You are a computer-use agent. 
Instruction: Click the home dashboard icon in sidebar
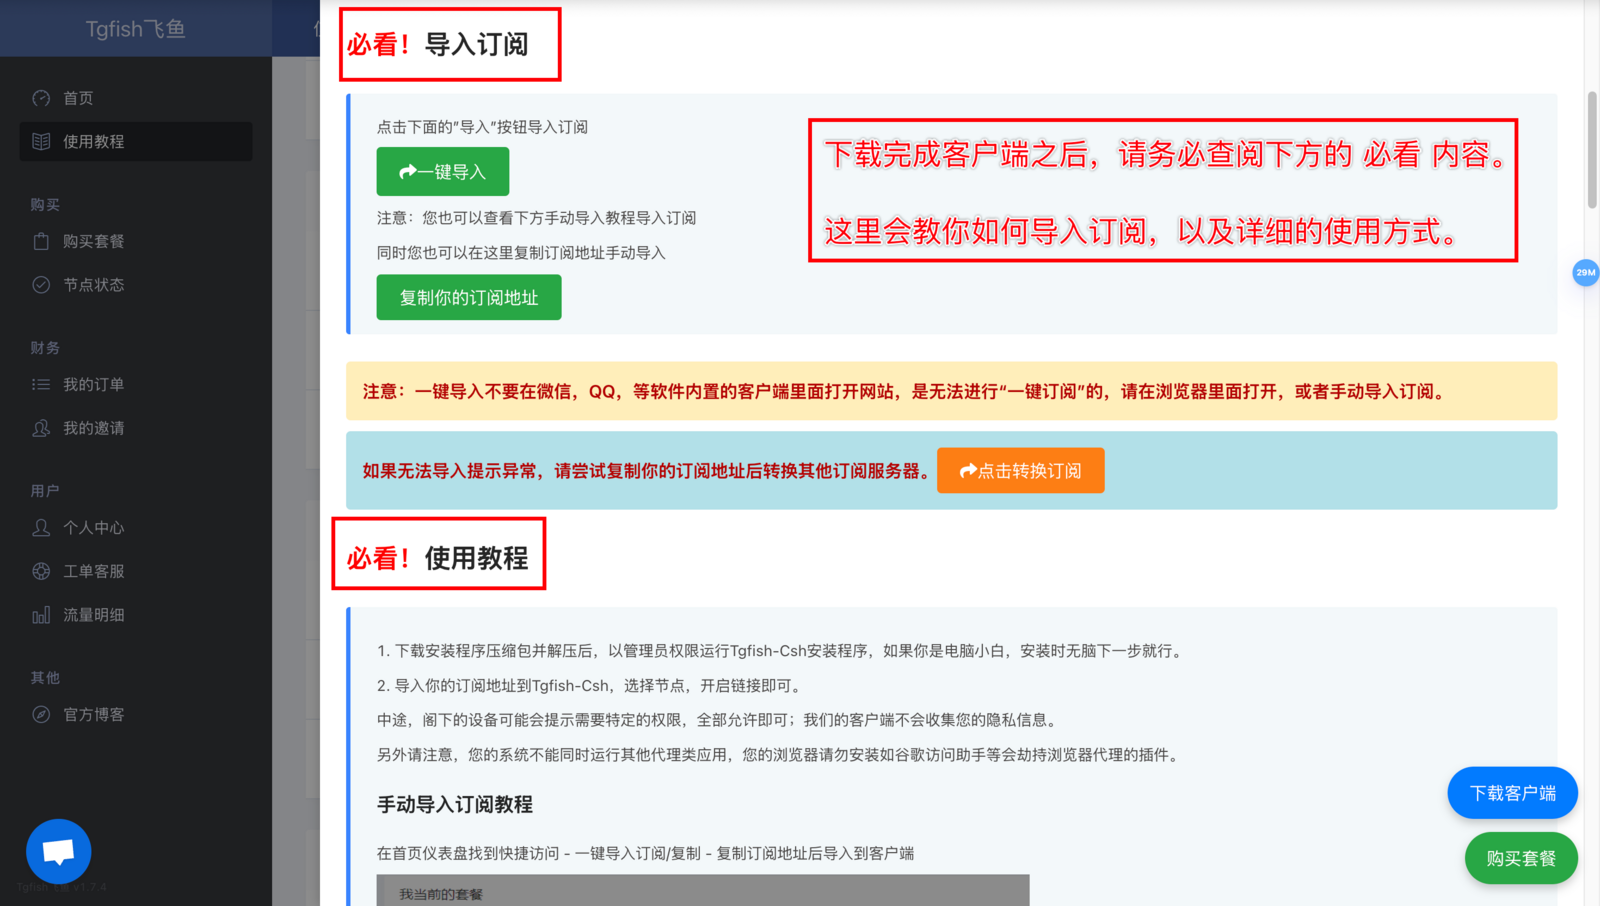[41, 98]
